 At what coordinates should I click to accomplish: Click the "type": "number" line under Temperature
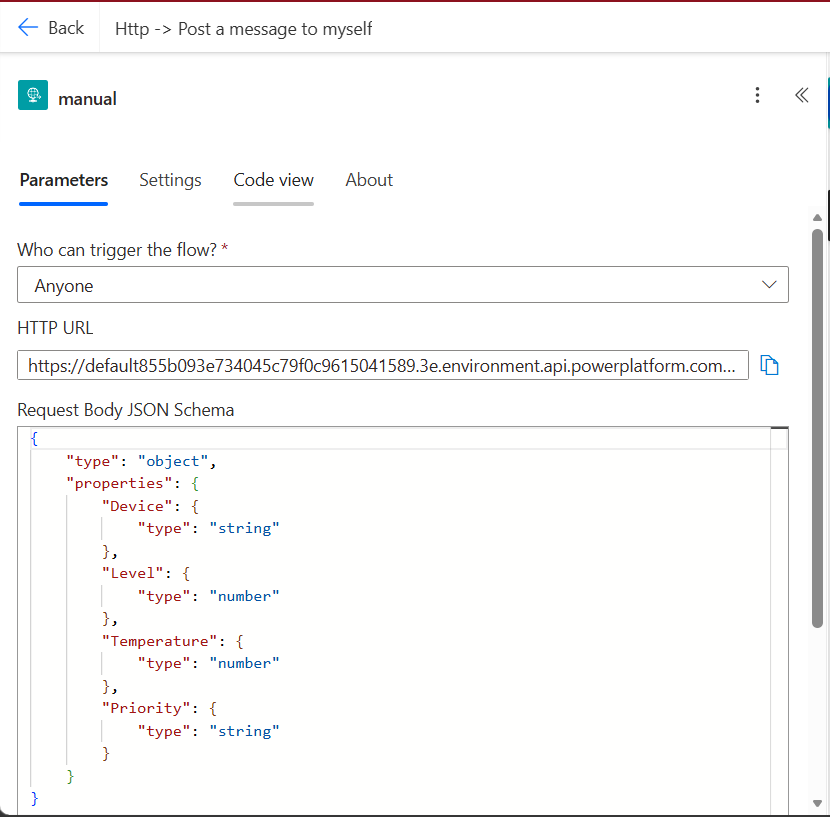coord(209,663)
